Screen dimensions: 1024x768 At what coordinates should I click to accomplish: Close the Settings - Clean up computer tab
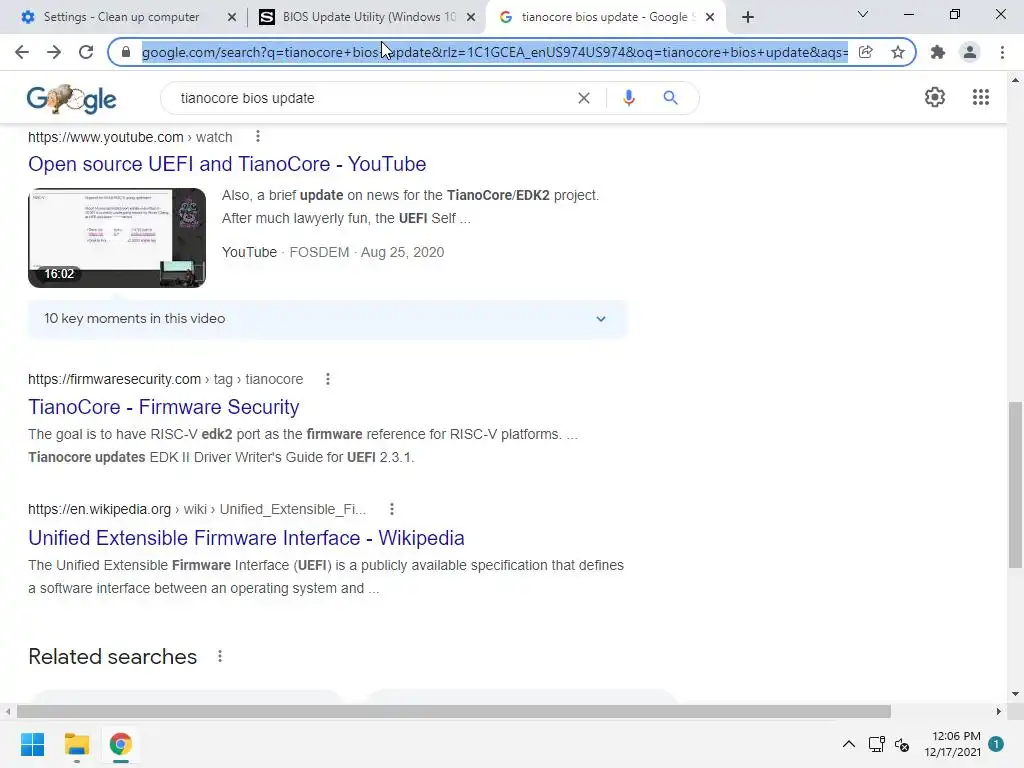tap(232, 17)
